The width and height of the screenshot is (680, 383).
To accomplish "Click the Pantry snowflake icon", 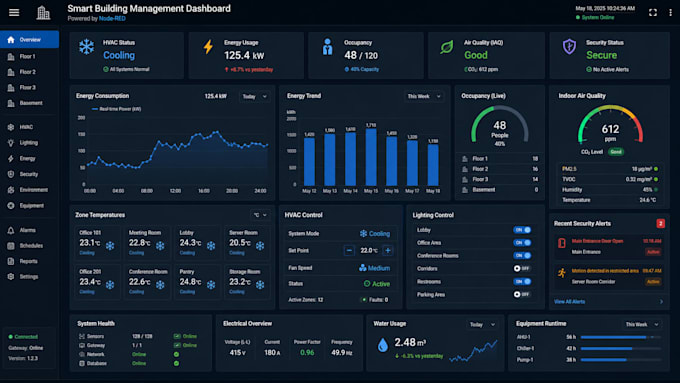I will [x=211, y=285].
